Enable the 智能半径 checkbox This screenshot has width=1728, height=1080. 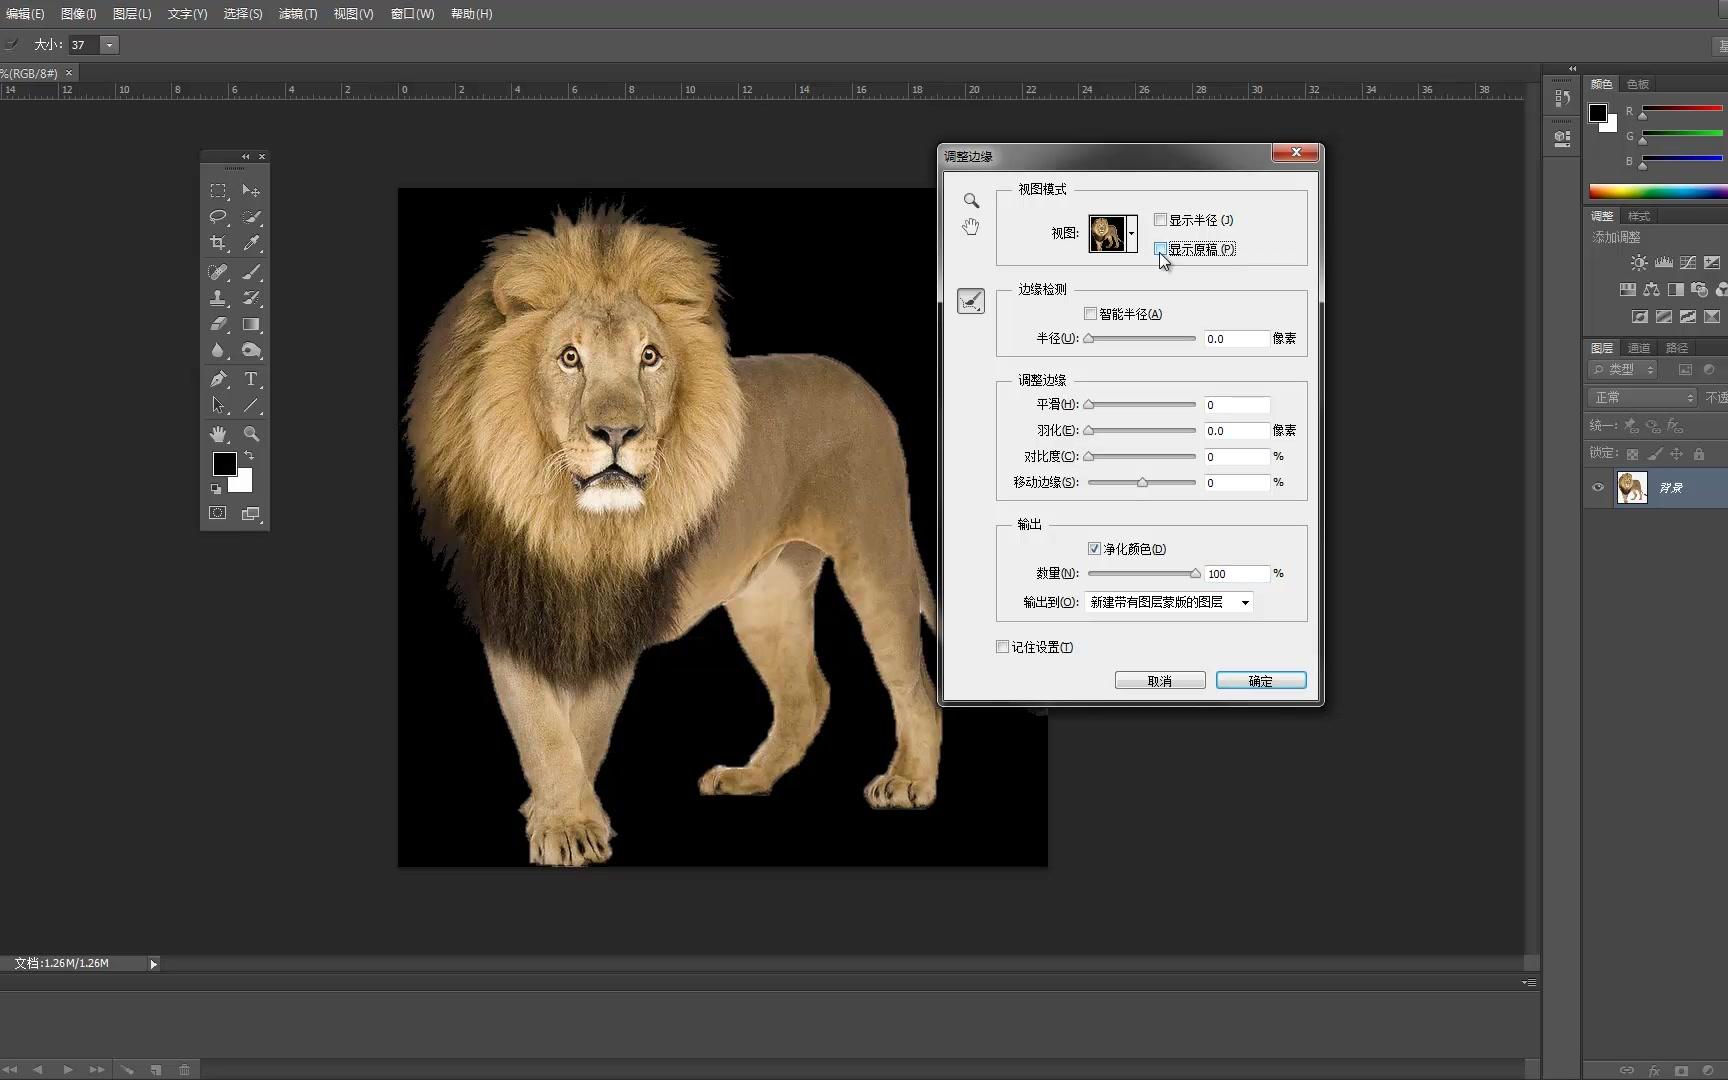pyautogui.click(x=1091, y=314)
